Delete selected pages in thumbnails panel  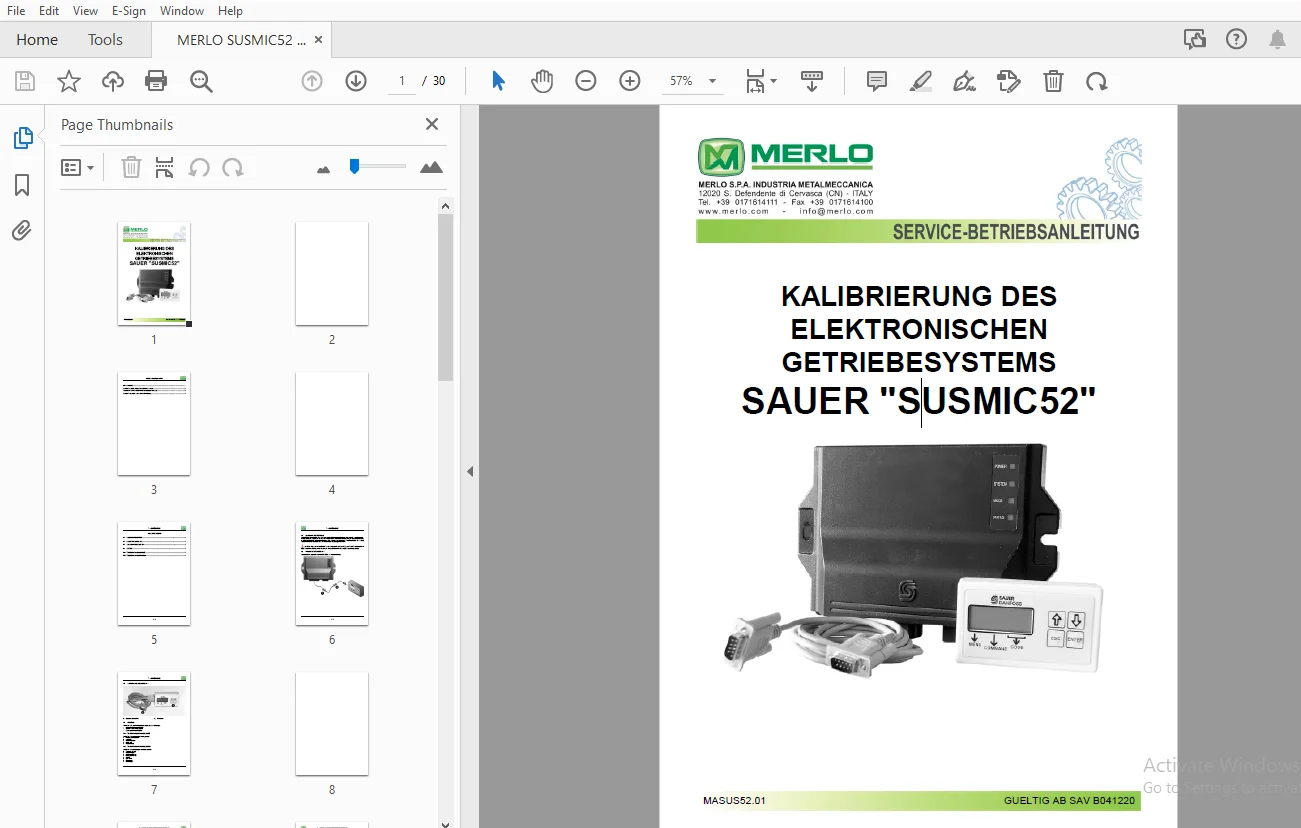tap(131, 167)
